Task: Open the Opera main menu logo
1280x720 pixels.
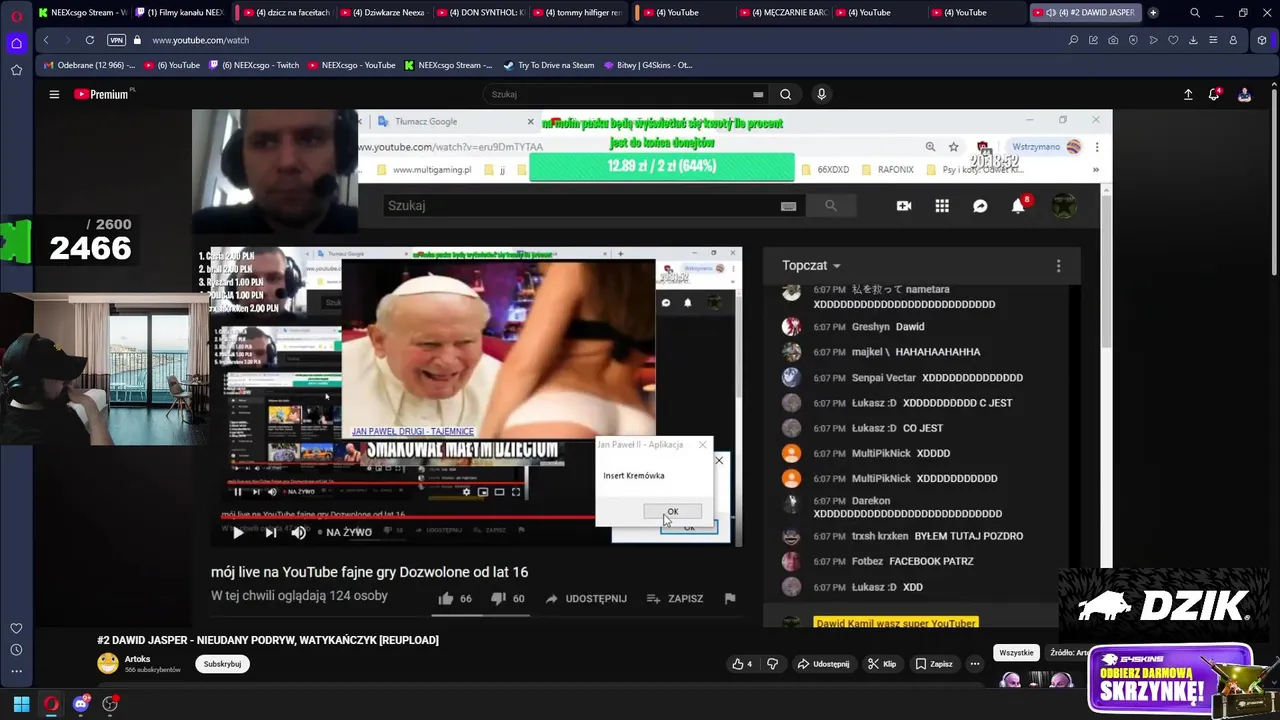Action: 16,17
